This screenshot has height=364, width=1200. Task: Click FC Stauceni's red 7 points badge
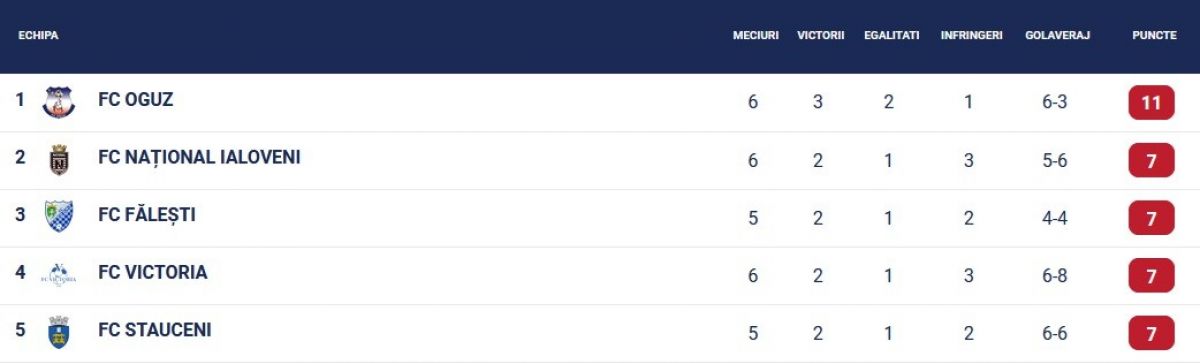[x=1151, y=333]
